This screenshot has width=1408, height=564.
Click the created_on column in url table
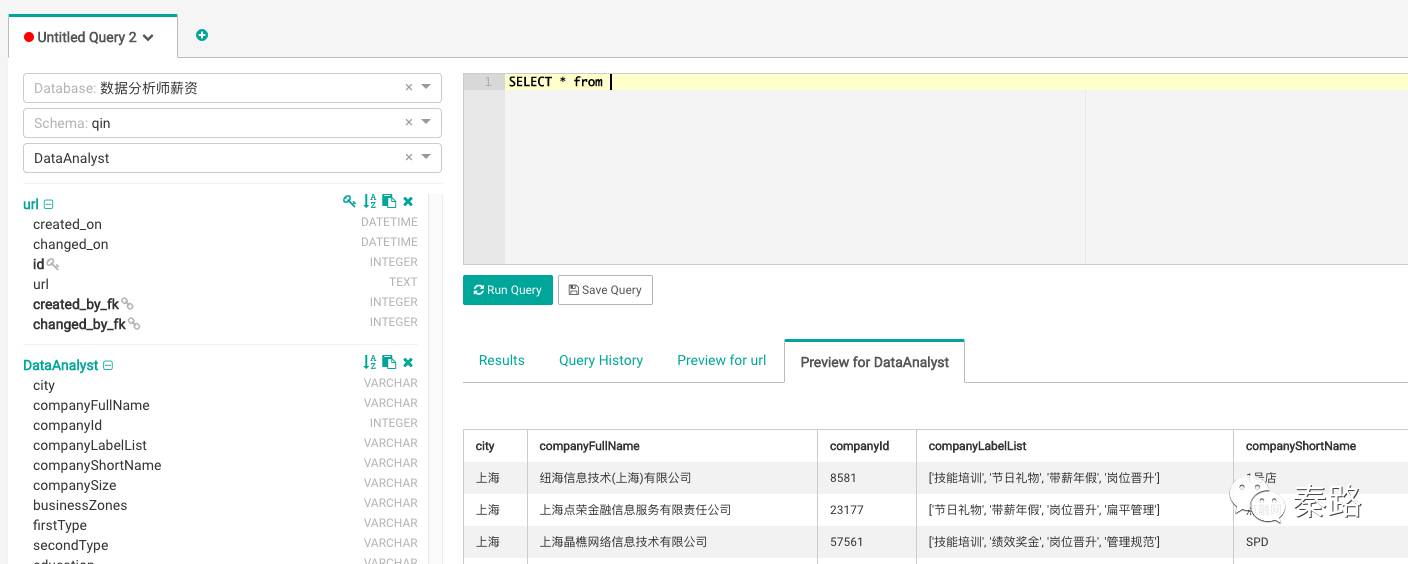(x=67, y=224)
